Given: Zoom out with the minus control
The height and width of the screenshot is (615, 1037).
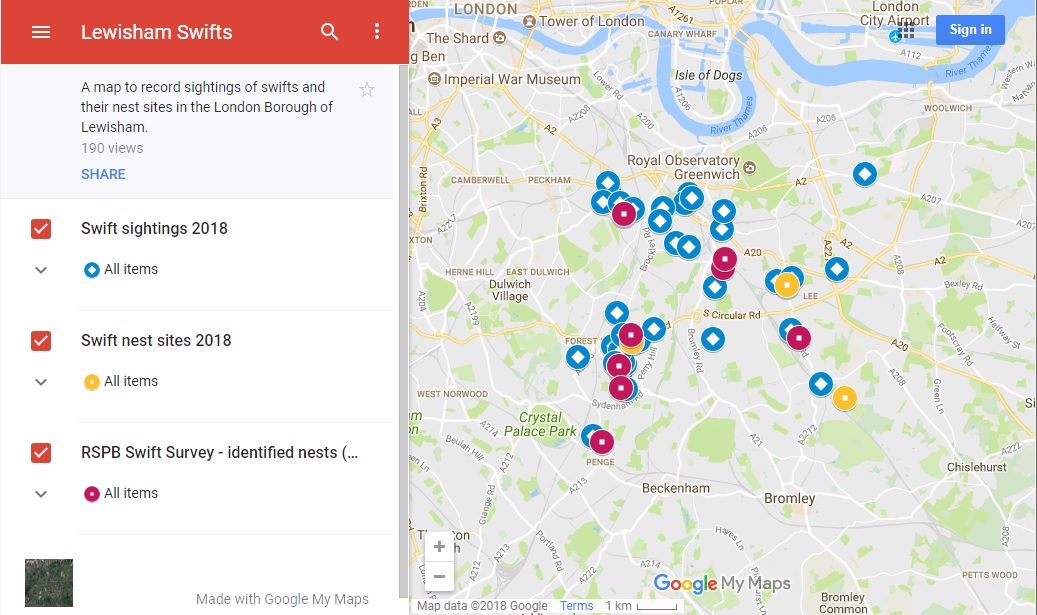Looking at the screenshot, I should (x=439, y=577).
